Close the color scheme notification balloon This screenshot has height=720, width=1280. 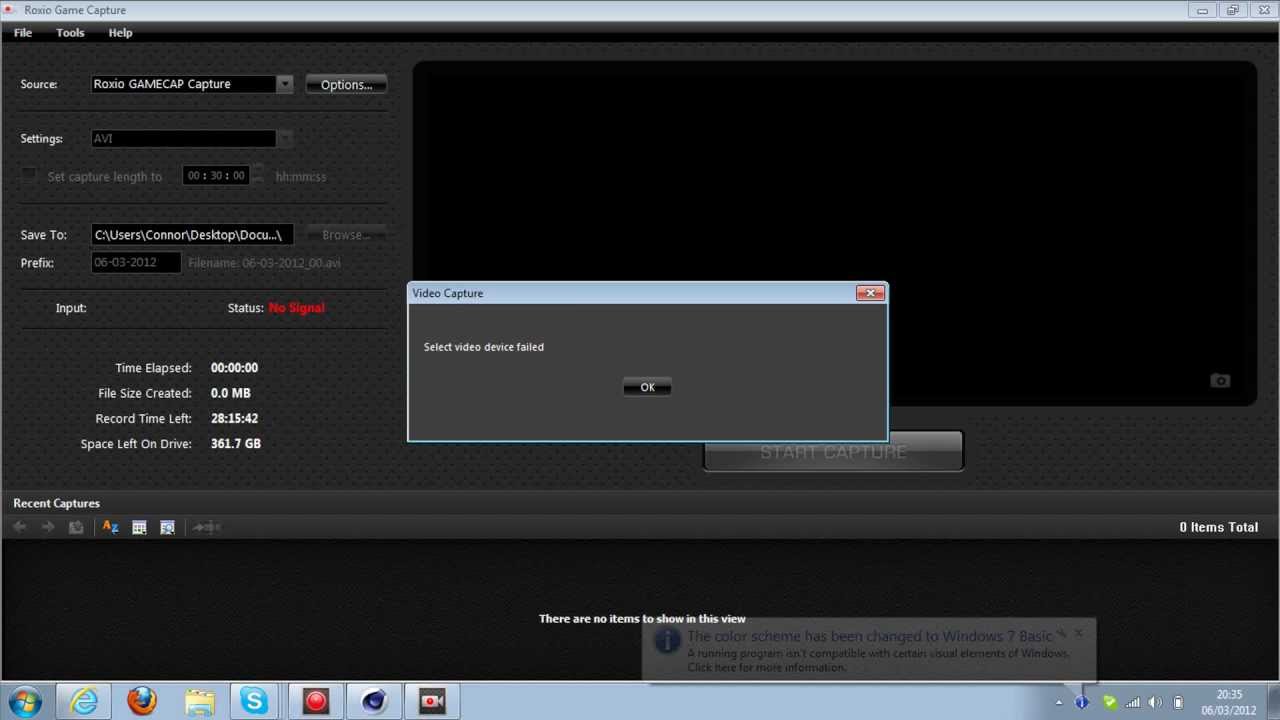click(x=1079, y=633)
